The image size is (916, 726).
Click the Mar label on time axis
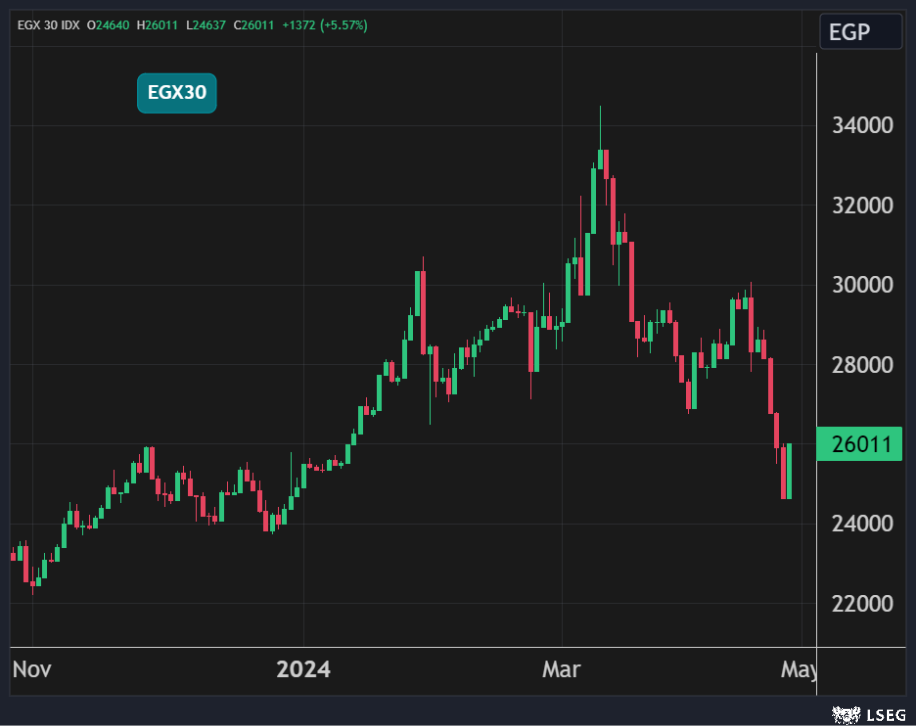(561, 669)
